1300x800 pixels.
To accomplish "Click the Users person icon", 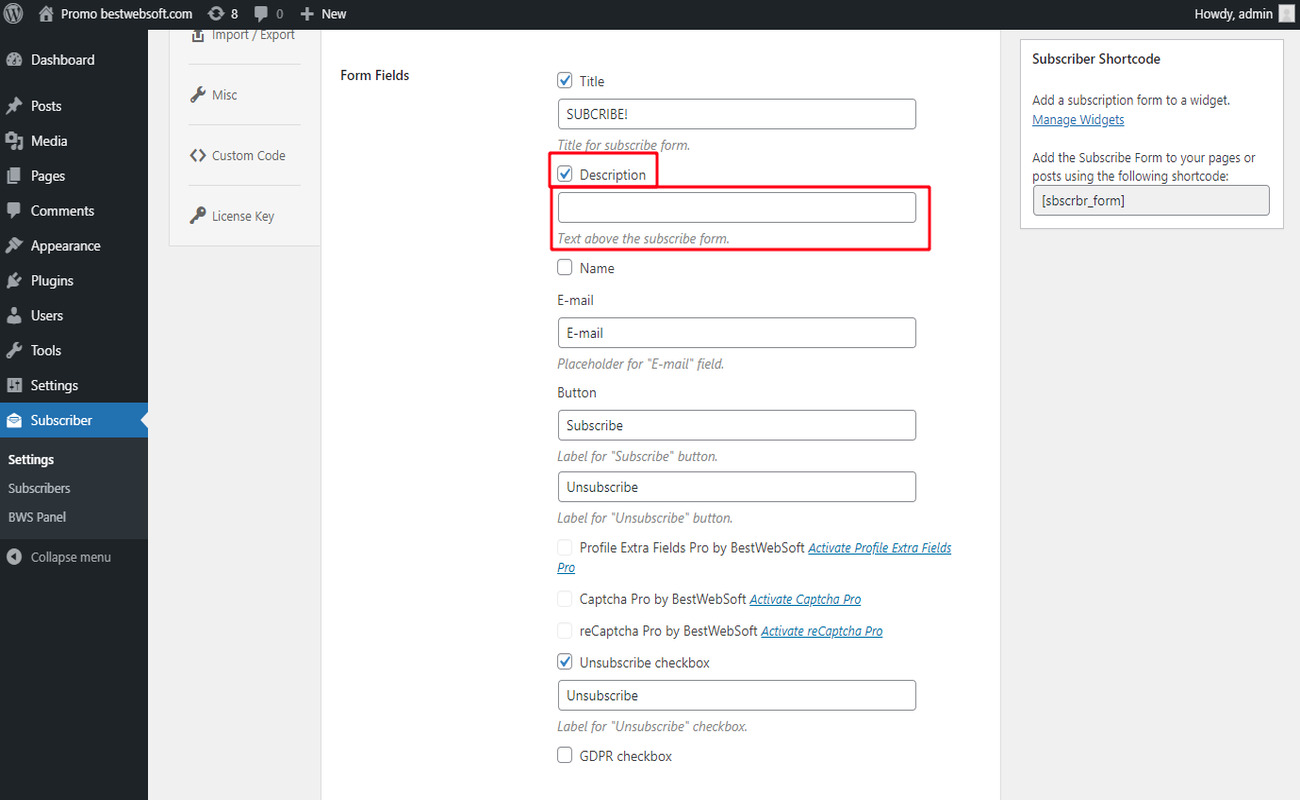I will tap(14, 316).
